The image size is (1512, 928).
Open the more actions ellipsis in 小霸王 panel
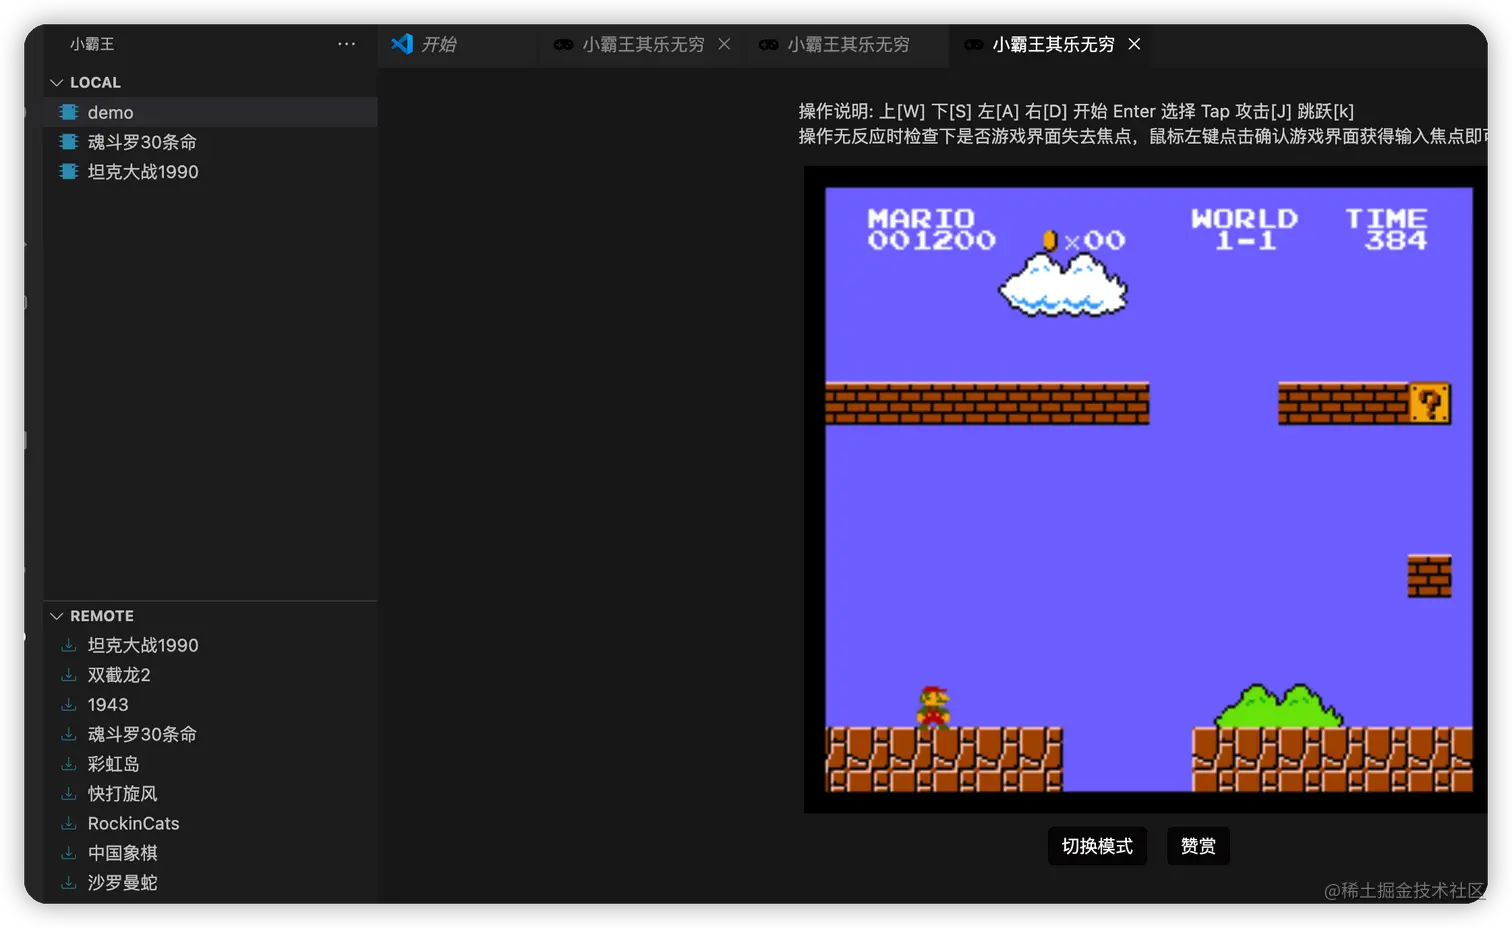pos(346,44)
